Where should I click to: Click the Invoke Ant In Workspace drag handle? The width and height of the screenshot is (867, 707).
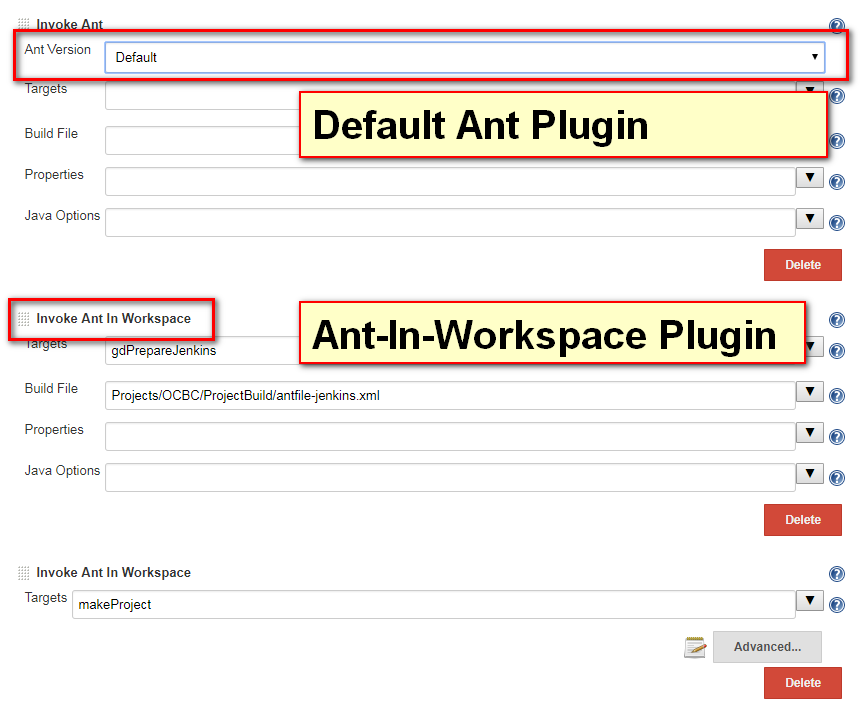[x=22, y=319]
